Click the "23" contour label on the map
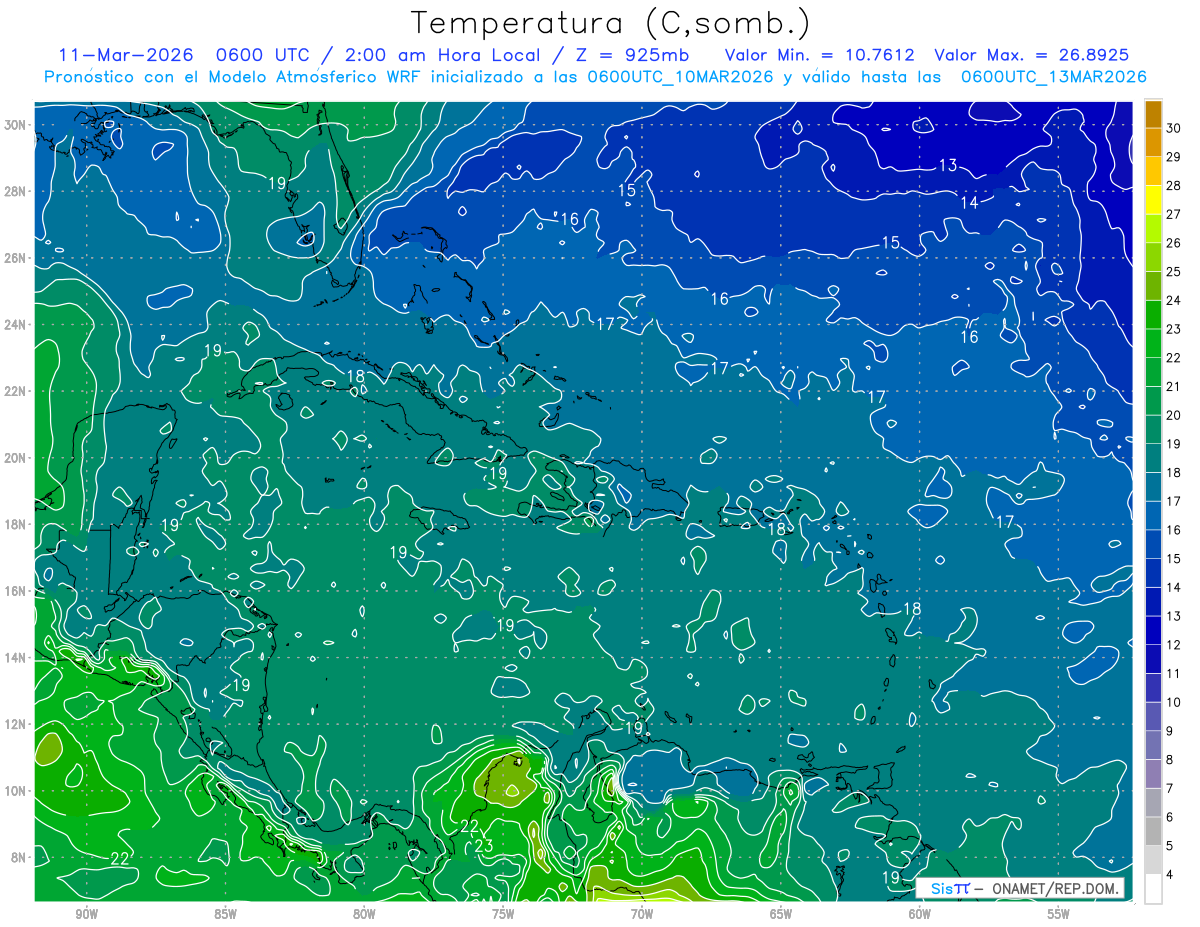The height and width of the screenshot is (927, 1200). tap(483, 846)
